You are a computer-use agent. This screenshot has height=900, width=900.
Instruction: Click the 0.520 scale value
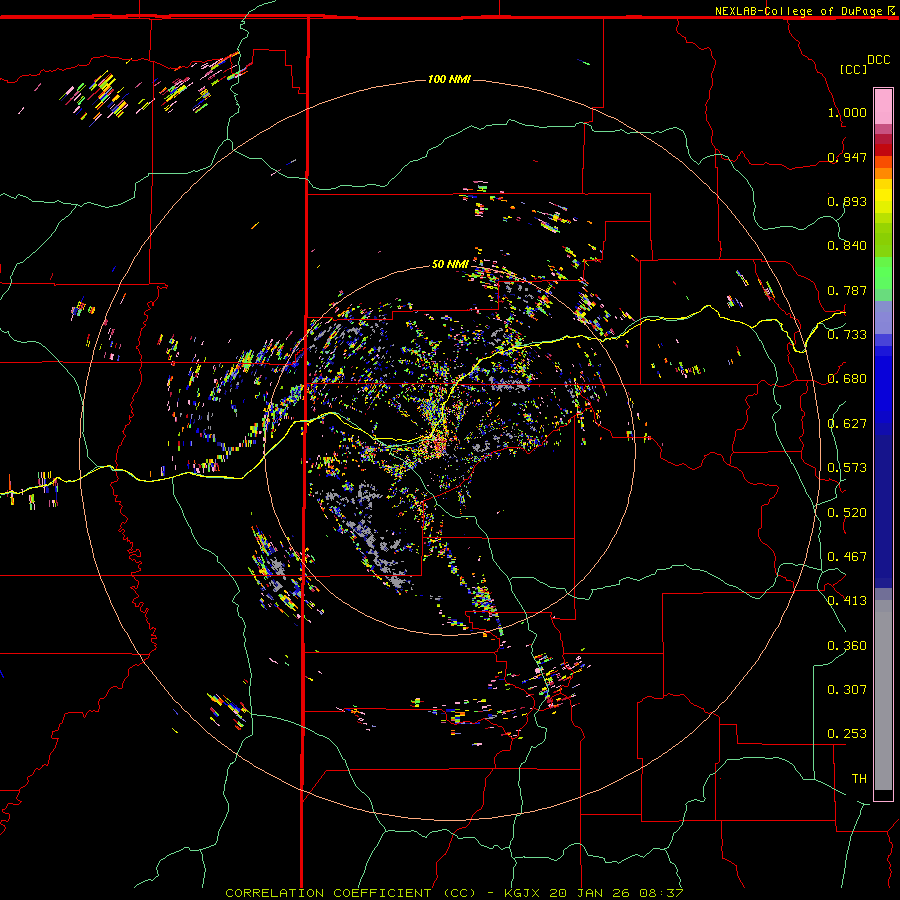[847, 513]
